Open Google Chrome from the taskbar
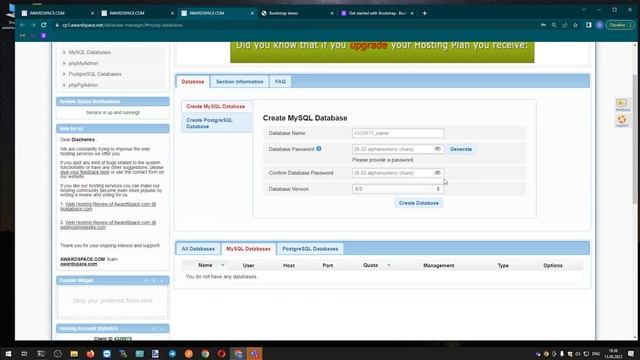Viewport: 640px width, 360px height. 205,353
